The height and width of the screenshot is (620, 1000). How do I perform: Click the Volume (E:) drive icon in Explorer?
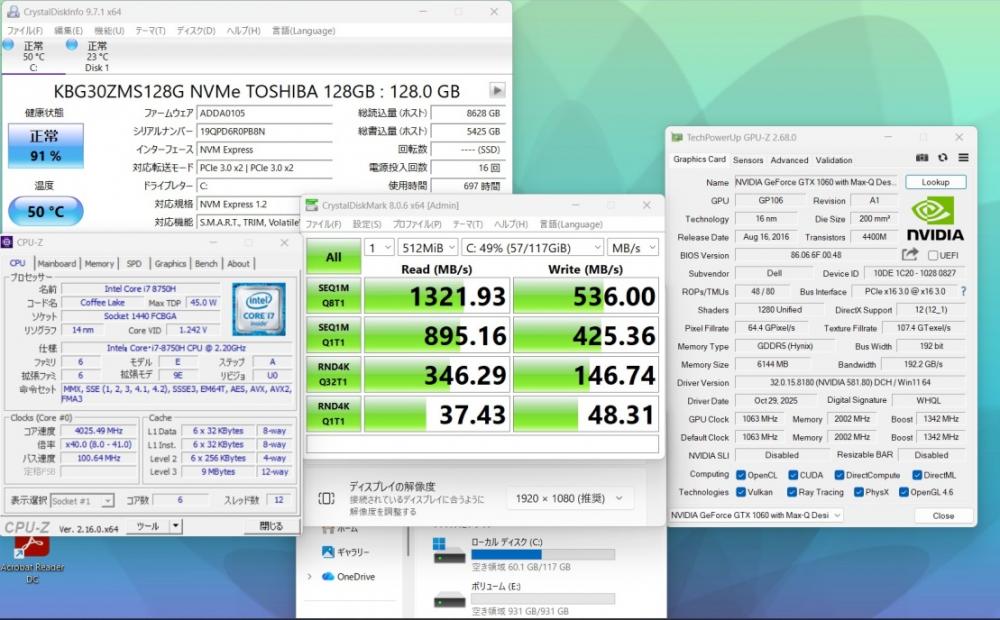click(449, 600)
